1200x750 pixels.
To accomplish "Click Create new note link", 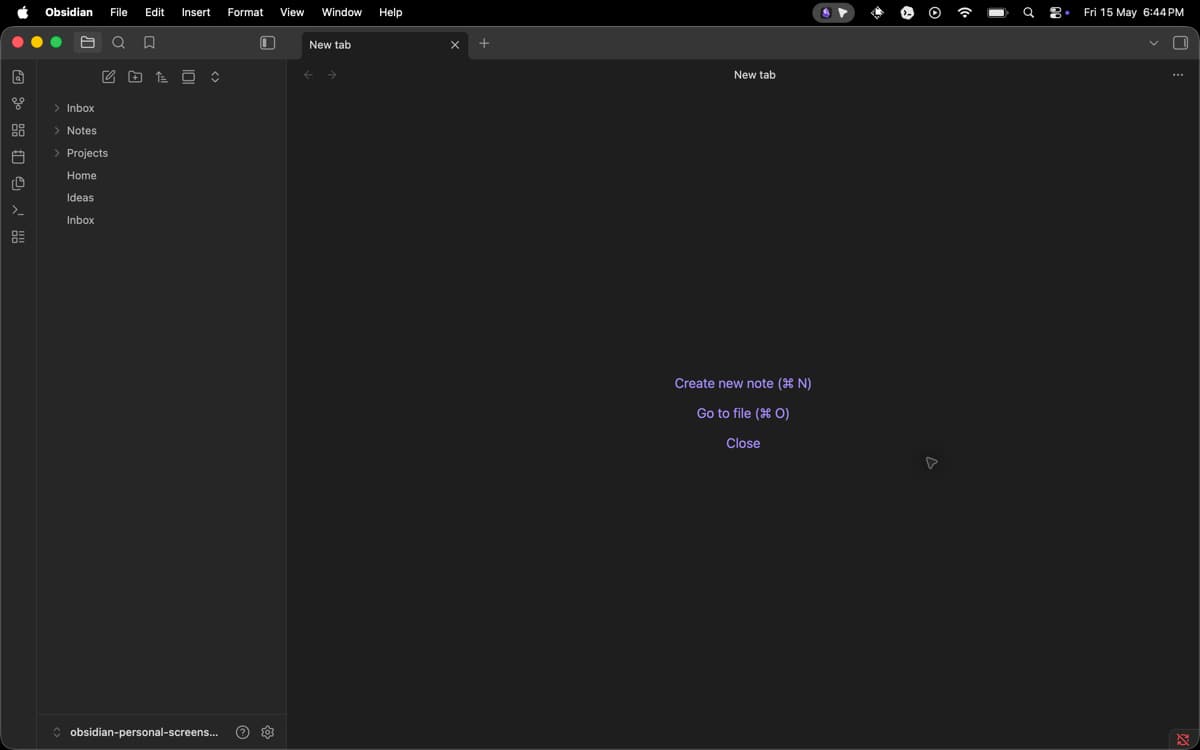I will pyautogui.click(x=743, y=383).
